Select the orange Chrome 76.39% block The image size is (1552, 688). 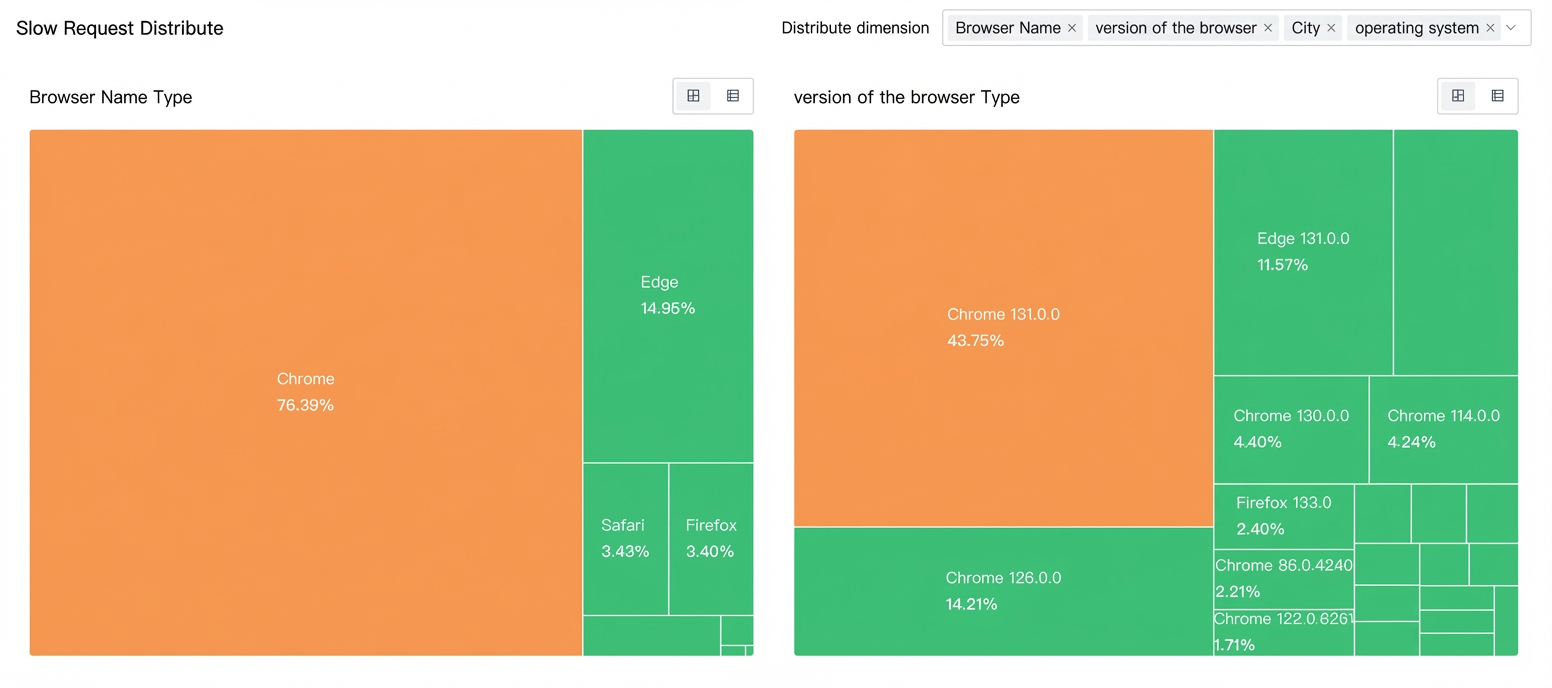click(306, 392)
